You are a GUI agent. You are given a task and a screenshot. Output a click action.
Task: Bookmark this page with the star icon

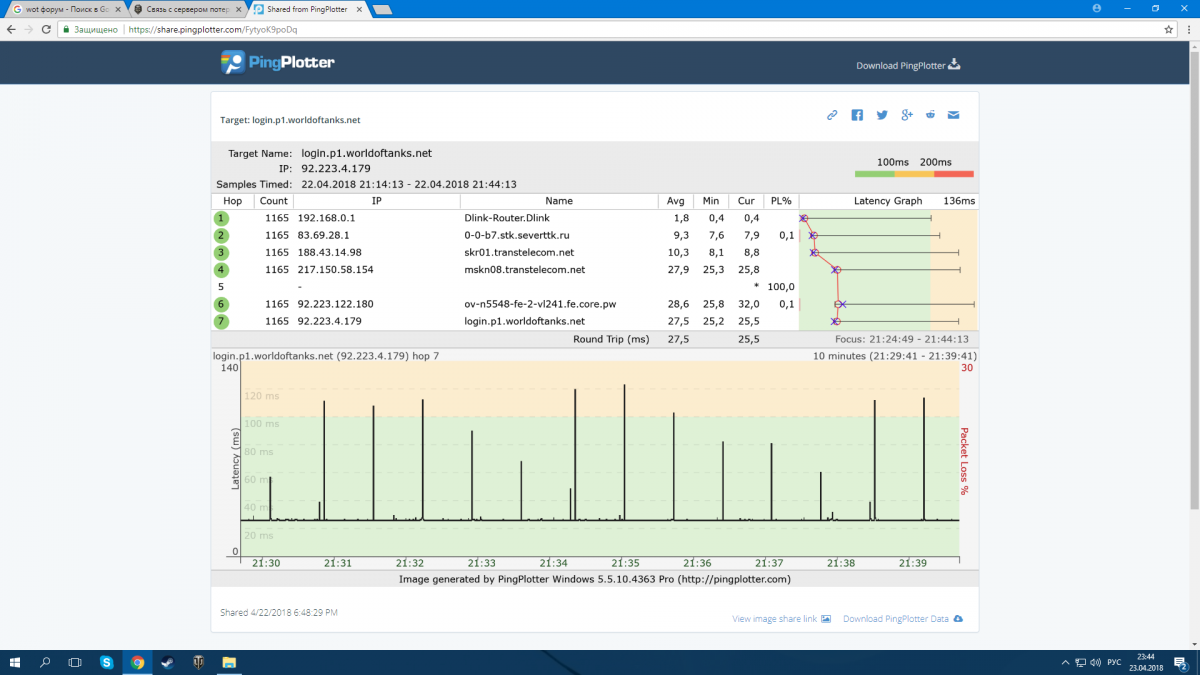1169,29
